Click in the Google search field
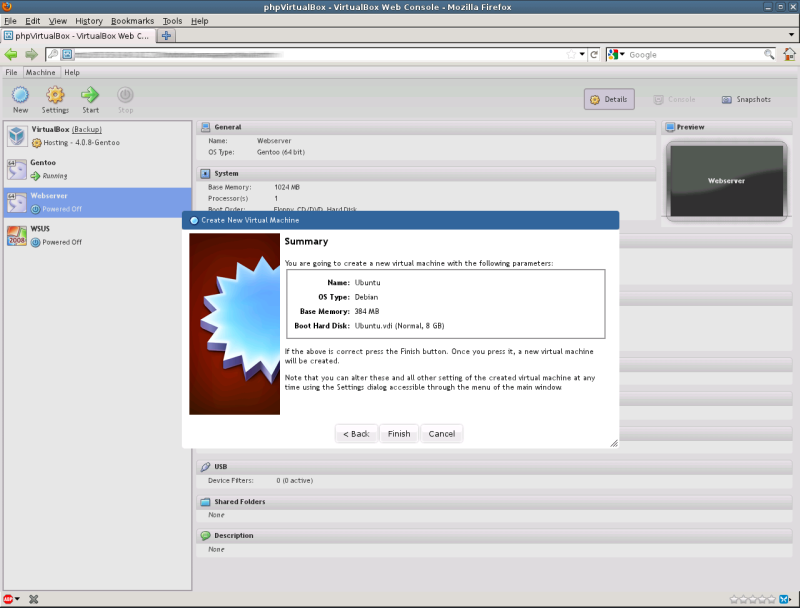This screenshot has height=608, width=800. pos(695,55)
